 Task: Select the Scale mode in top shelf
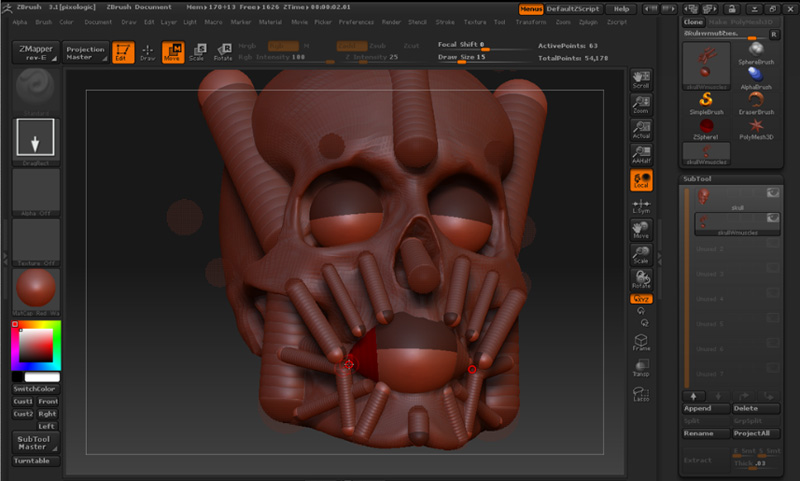coord(197,52)
